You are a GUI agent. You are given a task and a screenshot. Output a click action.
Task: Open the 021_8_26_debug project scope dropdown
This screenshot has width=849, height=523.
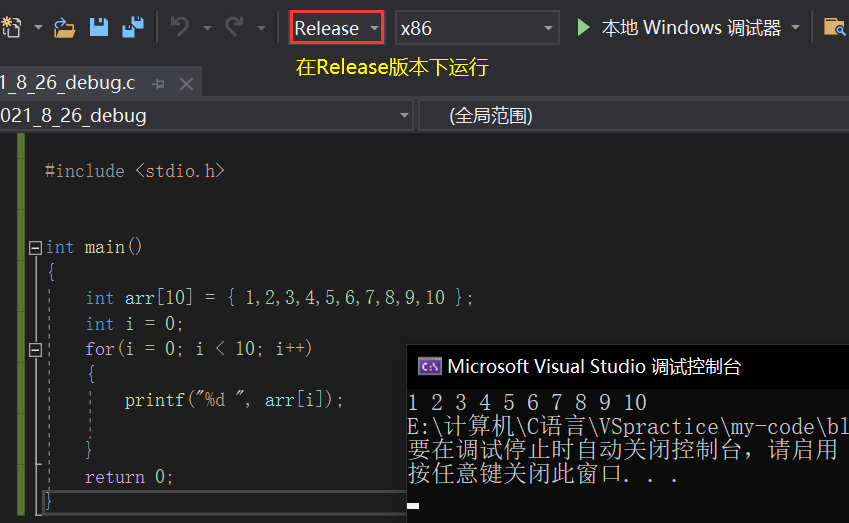pyautogui.click(x=206, y=115)
